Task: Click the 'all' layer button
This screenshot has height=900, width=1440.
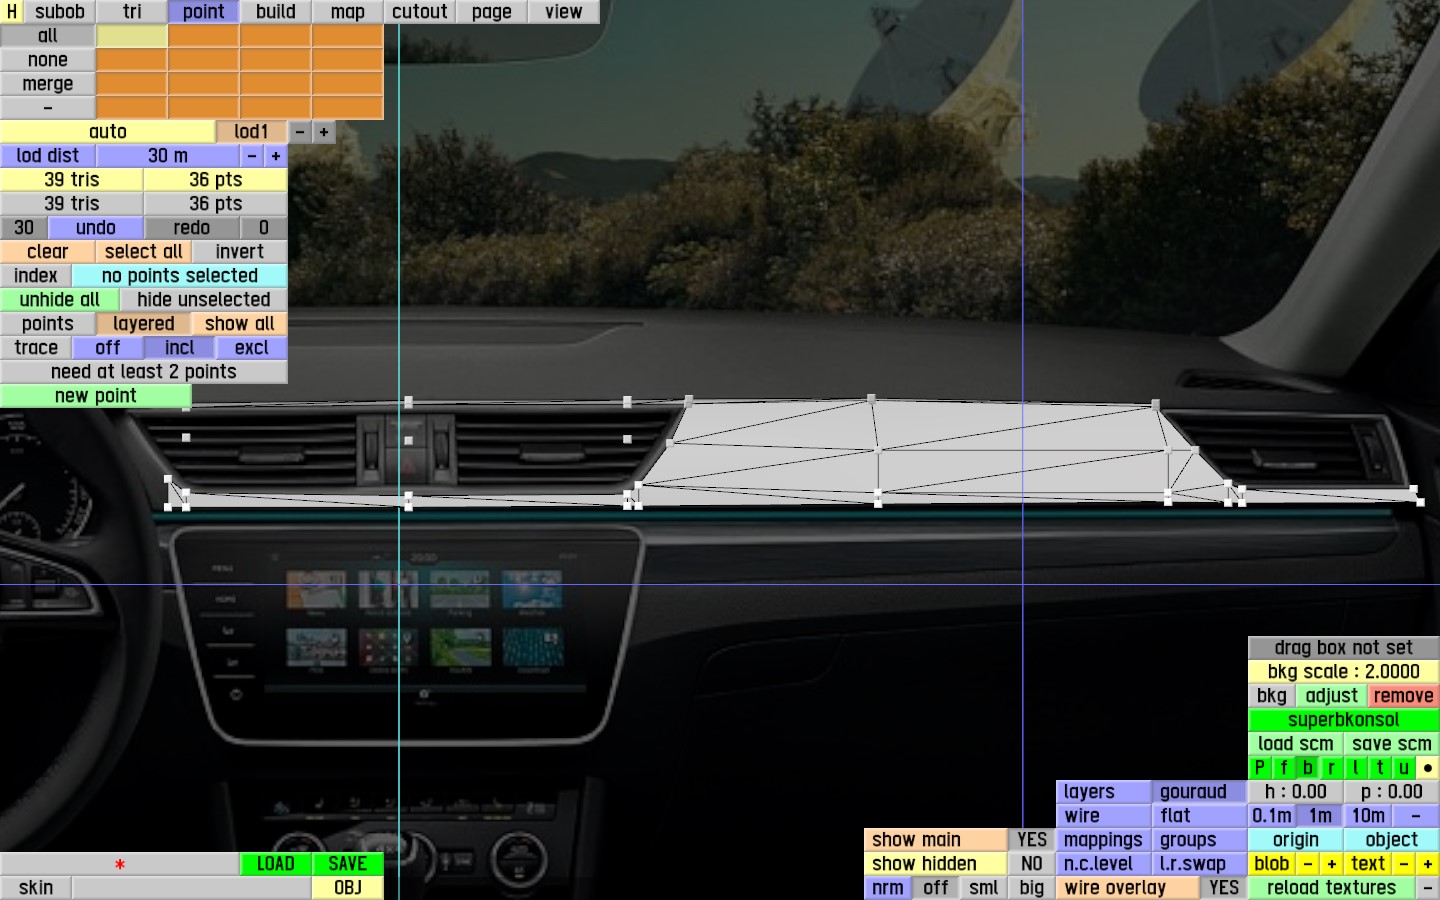Action: click(x=48, y=36)
